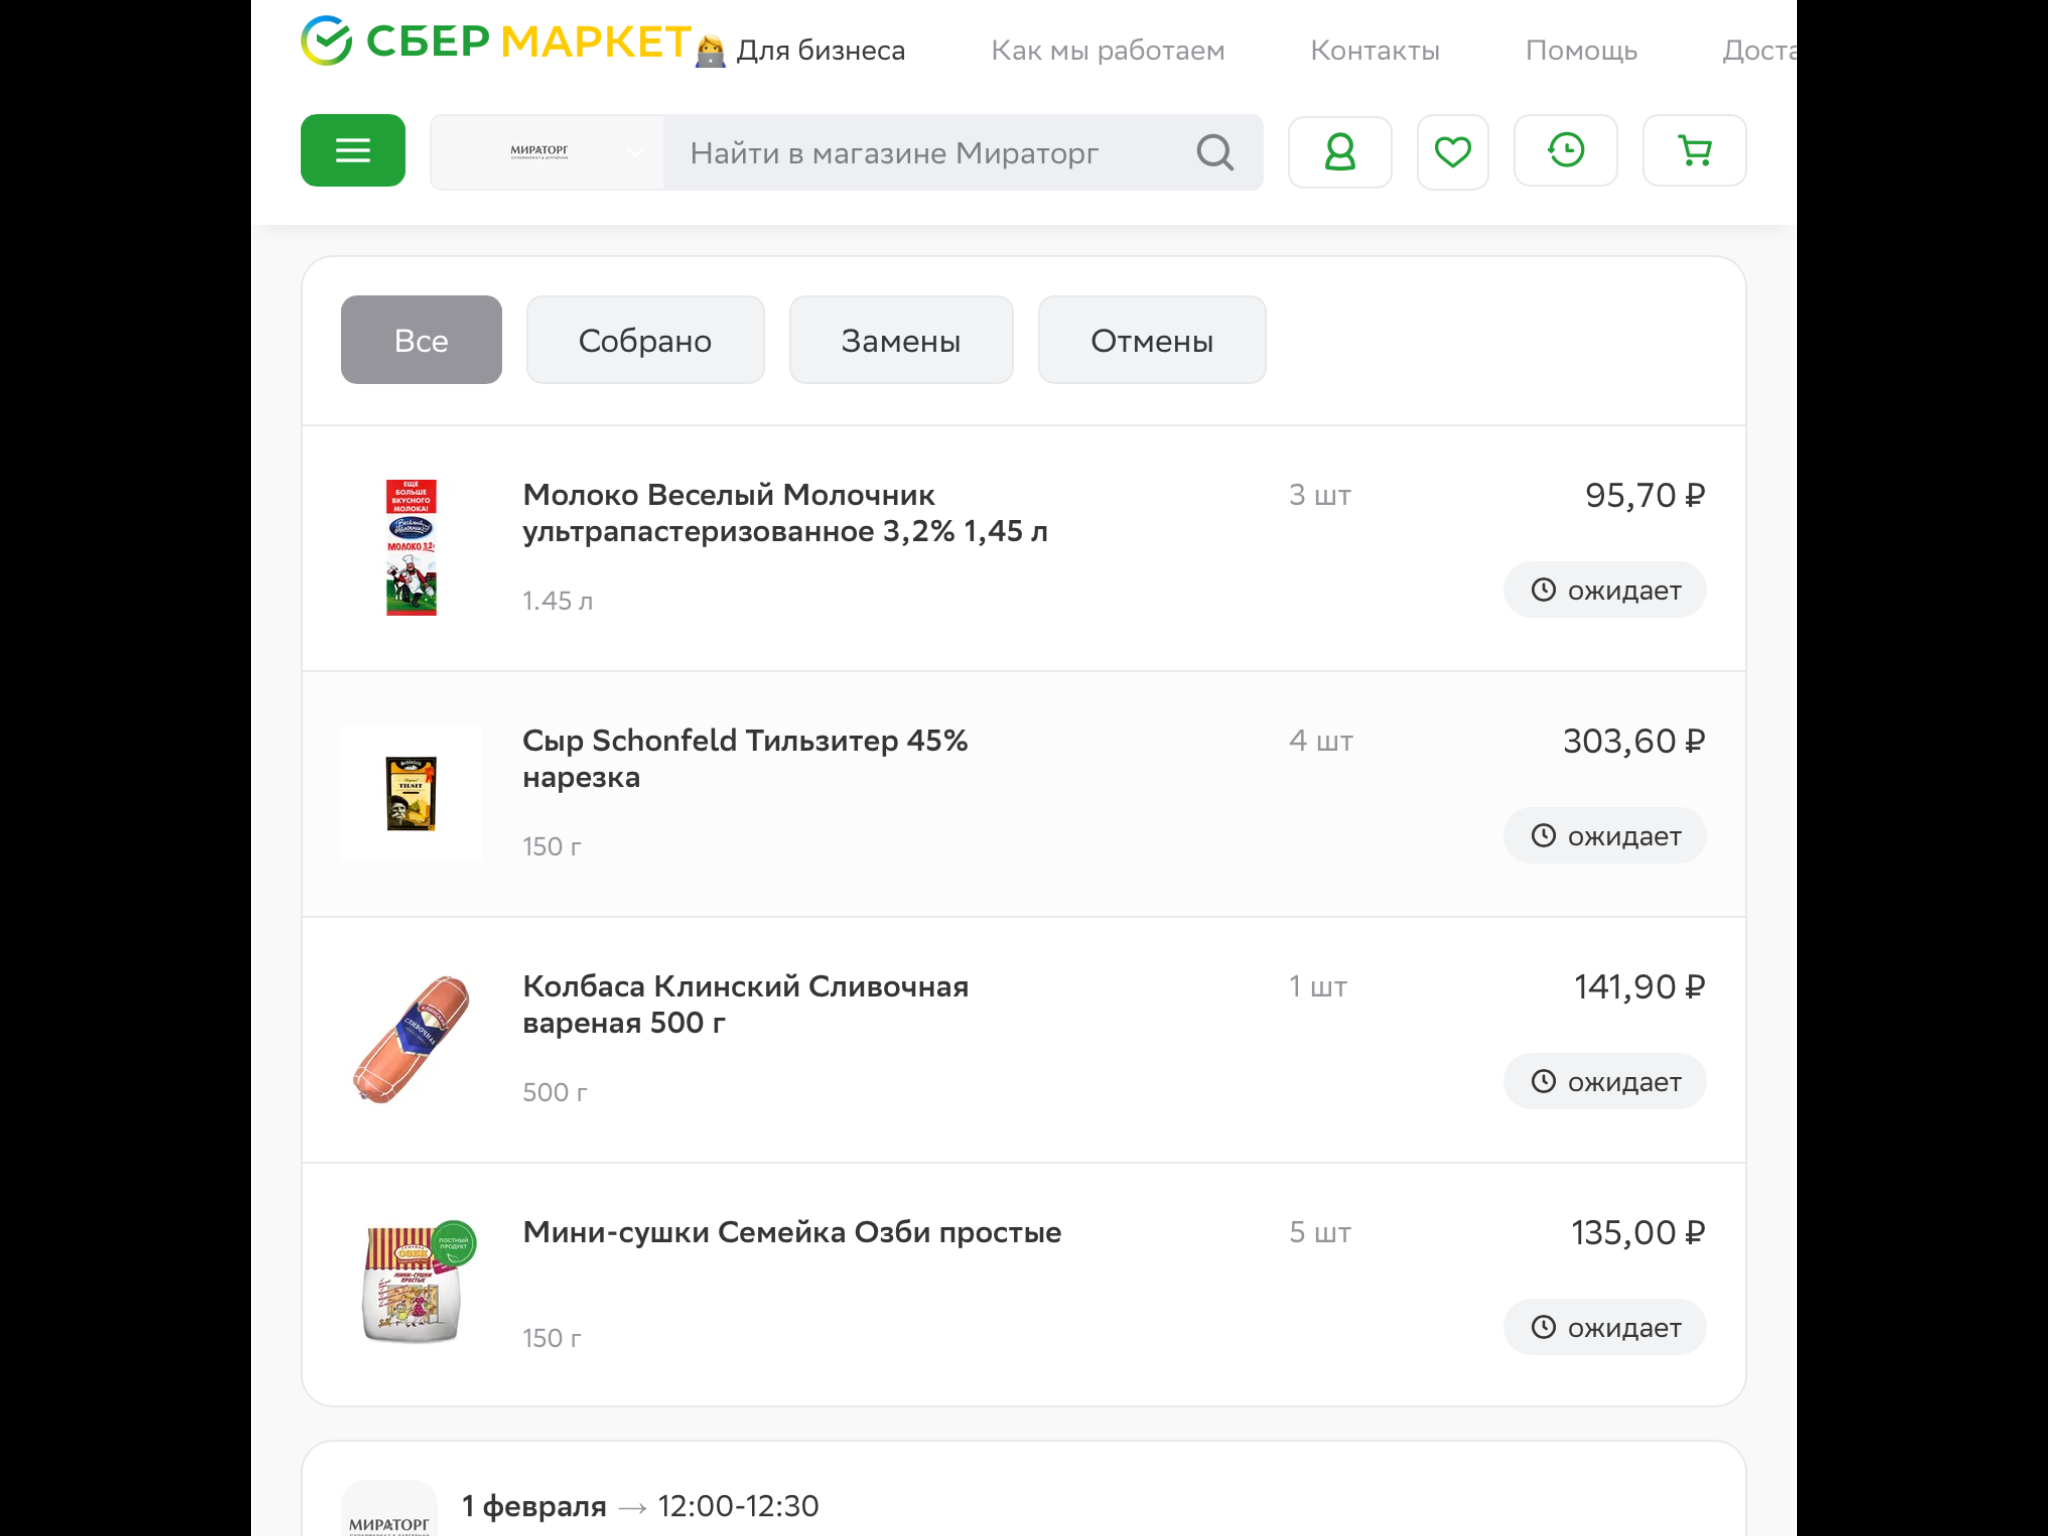This screenshot has height=1536, width=2048.
Task: Open the Schonfeld cheese thumbnail
Action: tap(411, 794)
